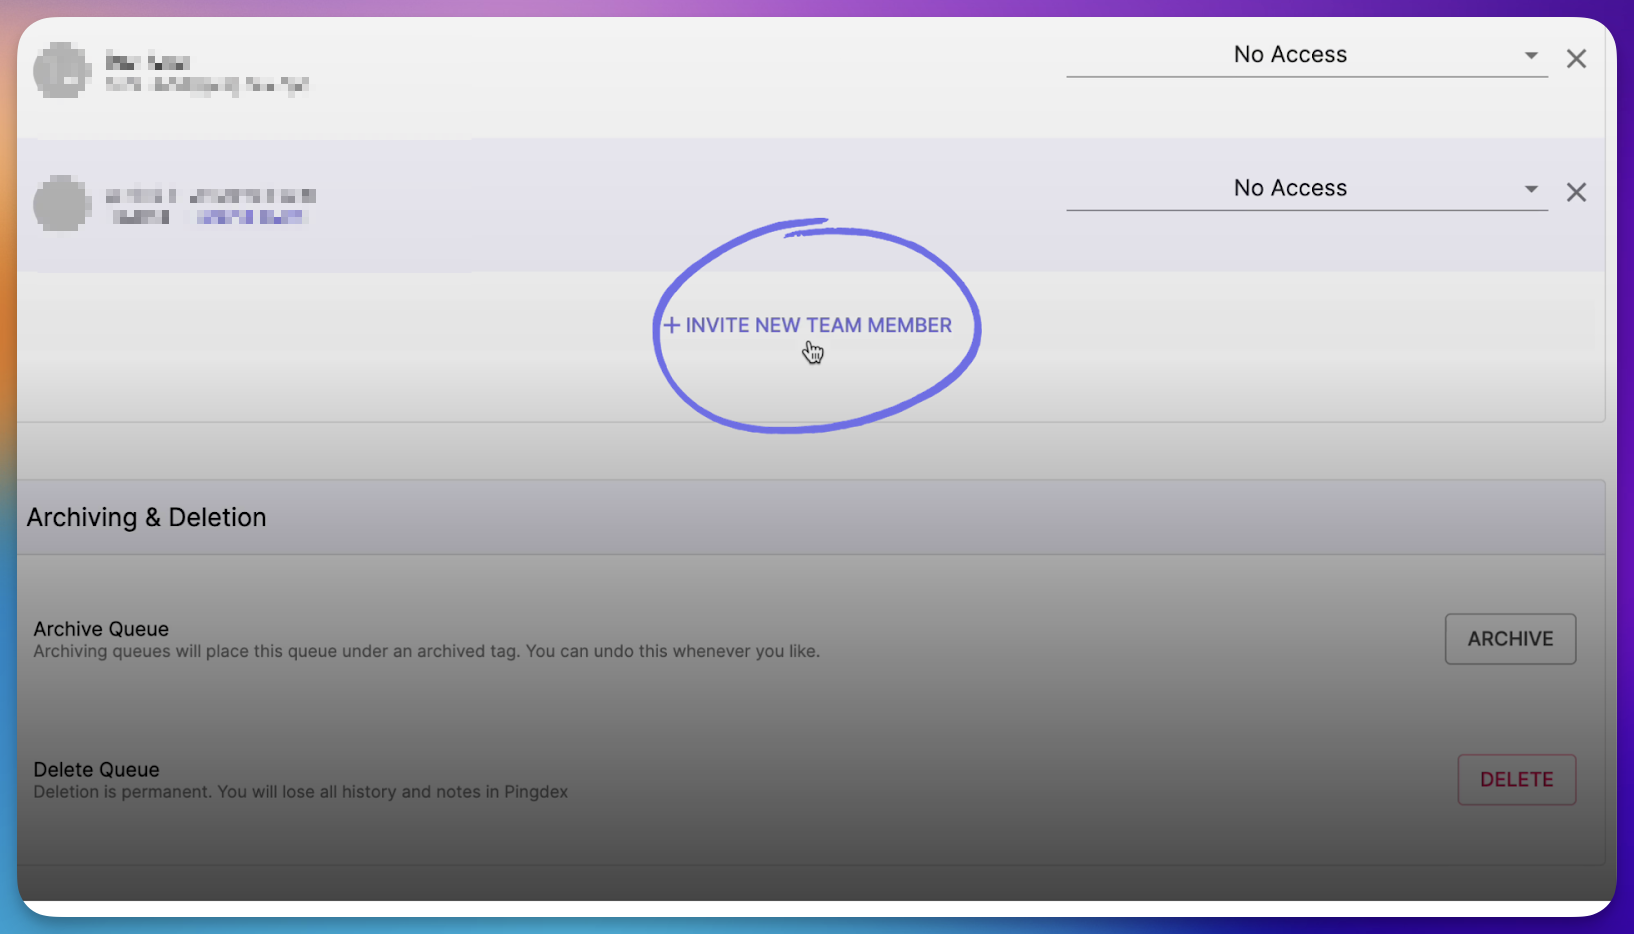Click the archiving queues description text
Image resolution: width=1634 pixels, height=934 pixels.
427,652
